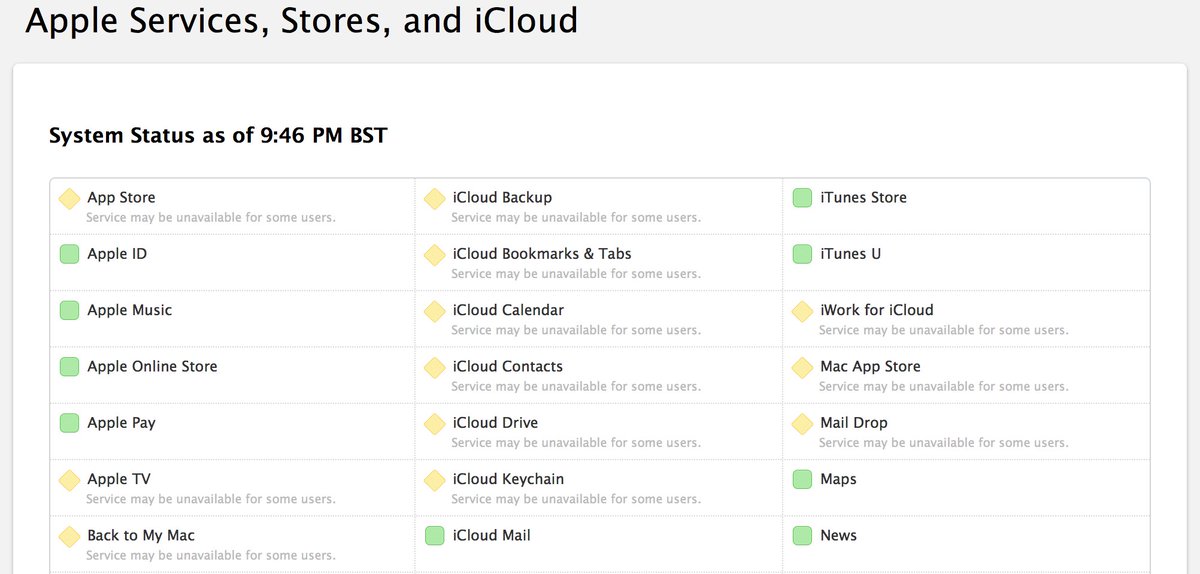This screenshot has height=574, width=1200.
Task: Open iCloud Bookmarks & Tabs status entry
Action: [x=599, y=263]
